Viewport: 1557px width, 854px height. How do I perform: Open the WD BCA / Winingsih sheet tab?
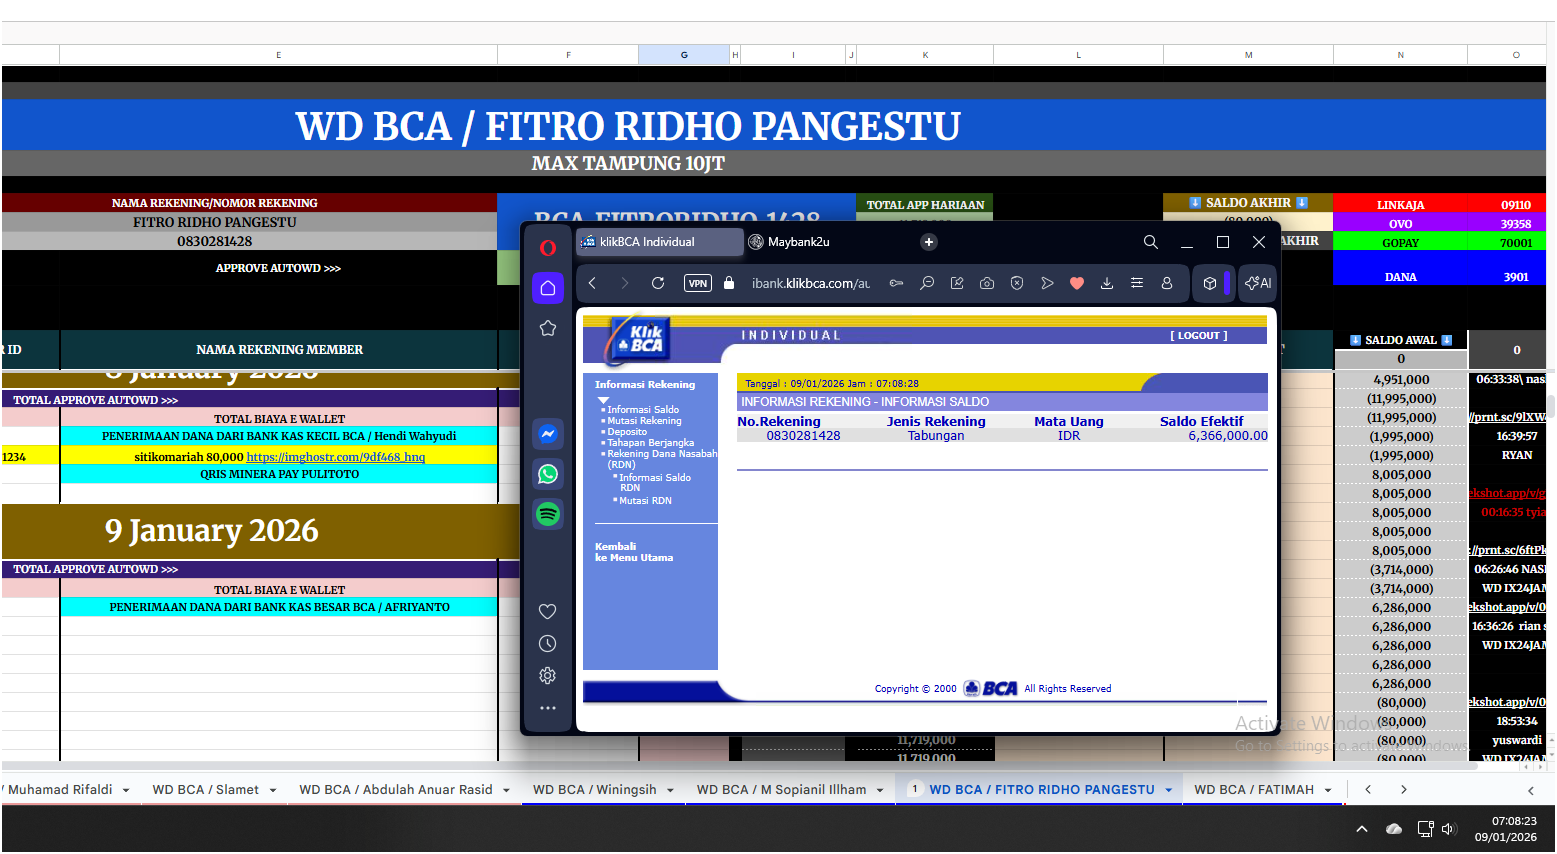tap(595, 790)
